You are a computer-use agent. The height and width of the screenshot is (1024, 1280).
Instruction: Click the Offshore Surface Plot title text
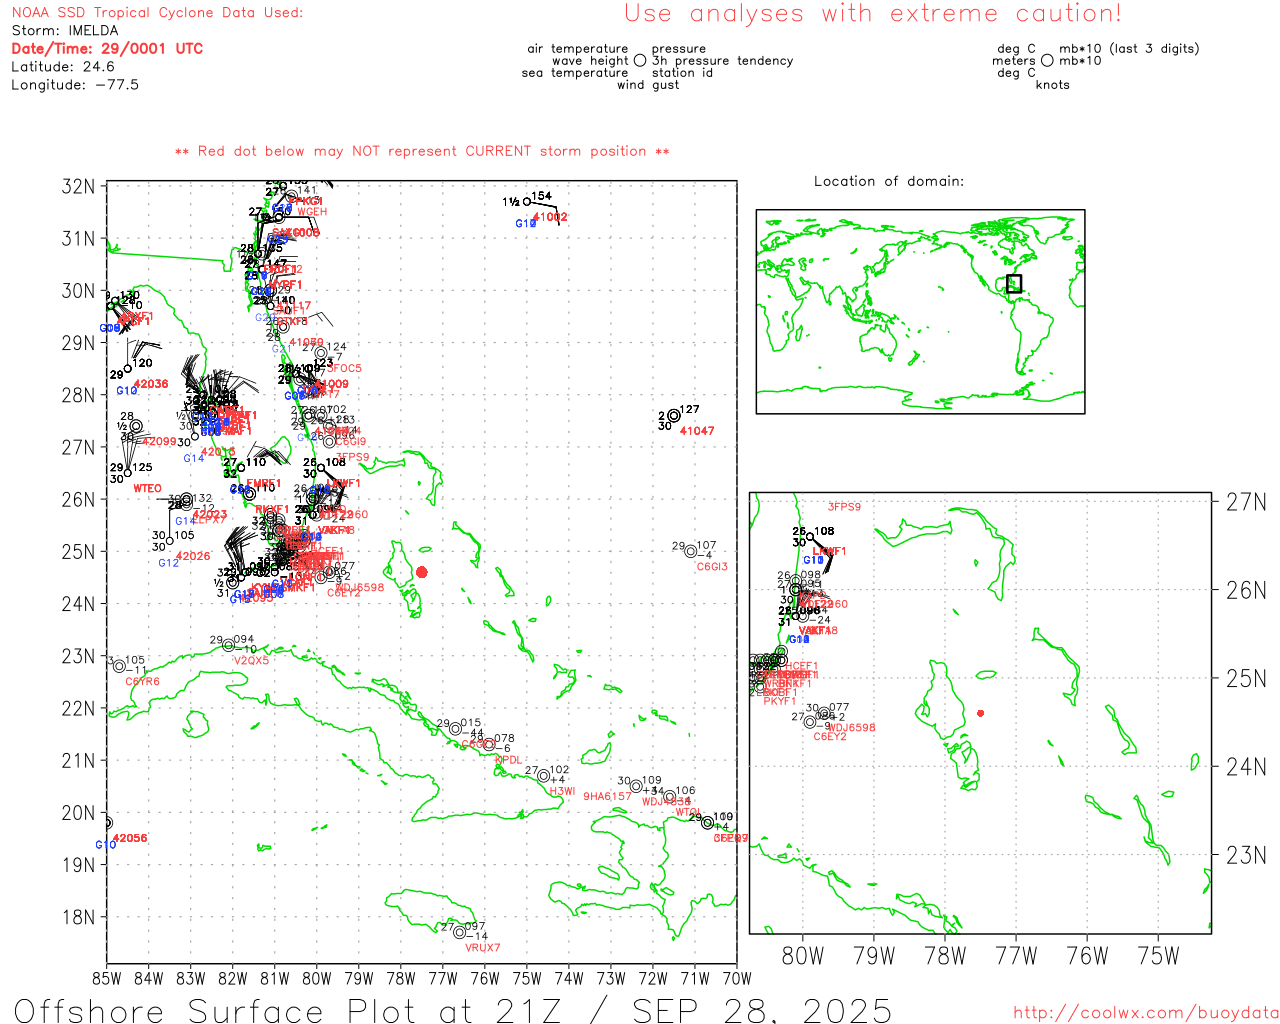(x=452, y=1009)
